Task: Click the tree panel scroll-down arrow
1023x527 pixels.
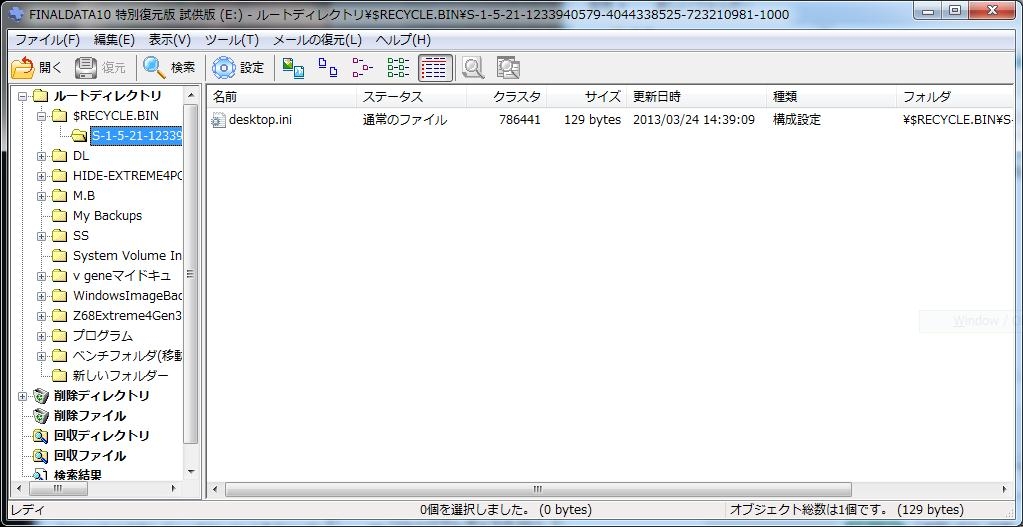Action: tap(191, 472)
